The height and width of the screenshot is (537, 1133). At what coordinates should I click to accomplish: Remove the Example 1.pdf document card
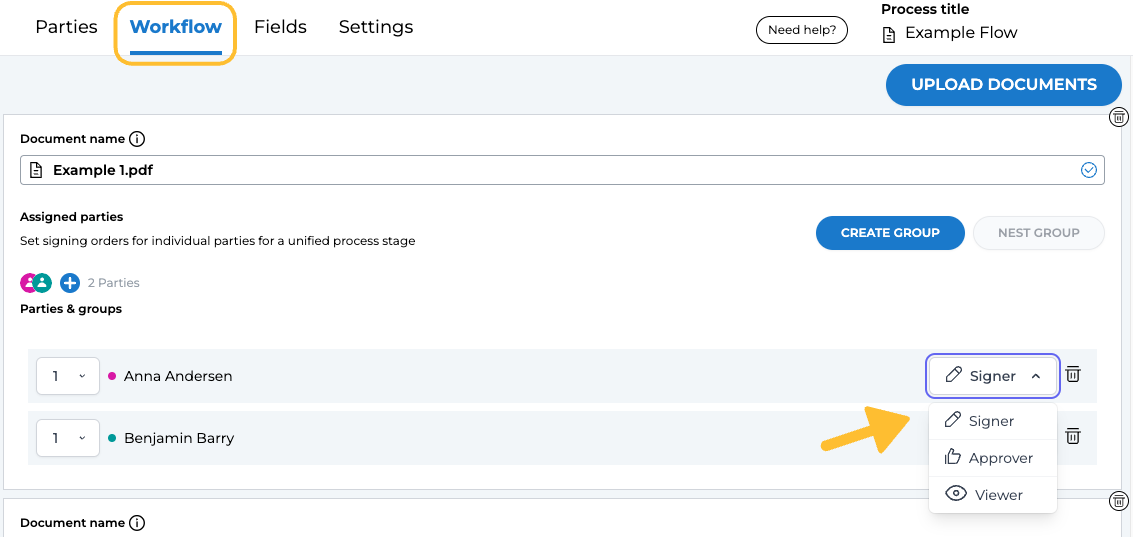(1120, 117)
